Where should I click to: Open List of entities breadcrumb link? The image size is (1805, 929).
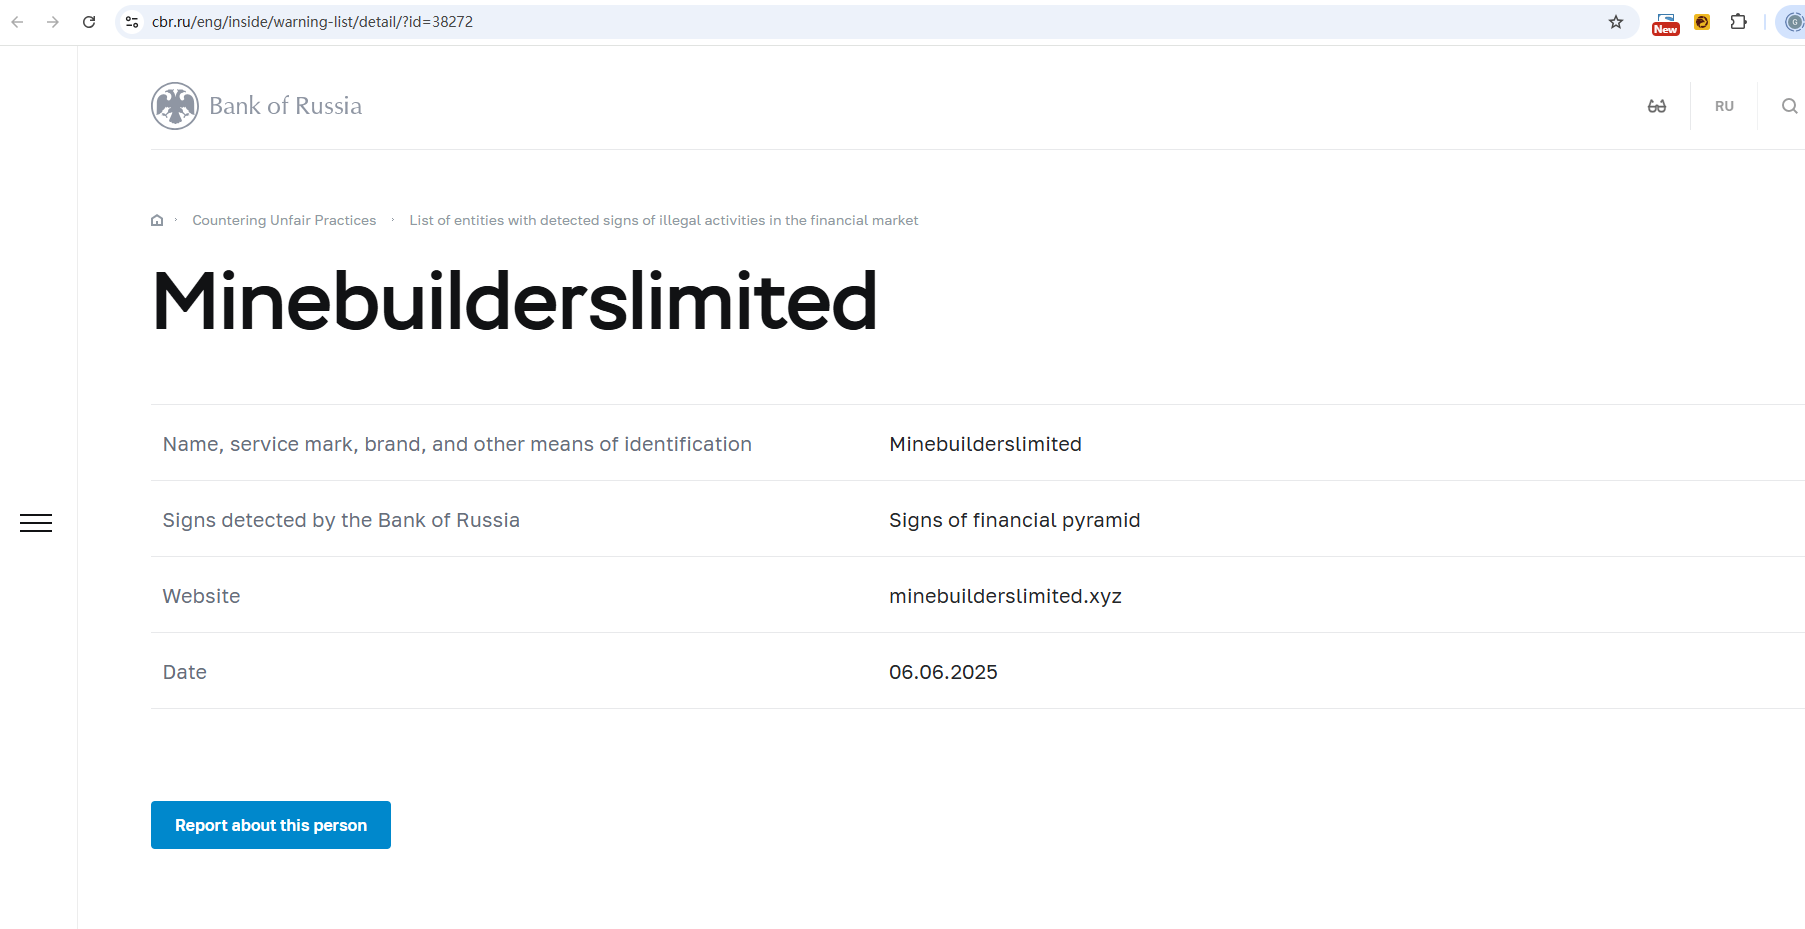tap(663, 221)
